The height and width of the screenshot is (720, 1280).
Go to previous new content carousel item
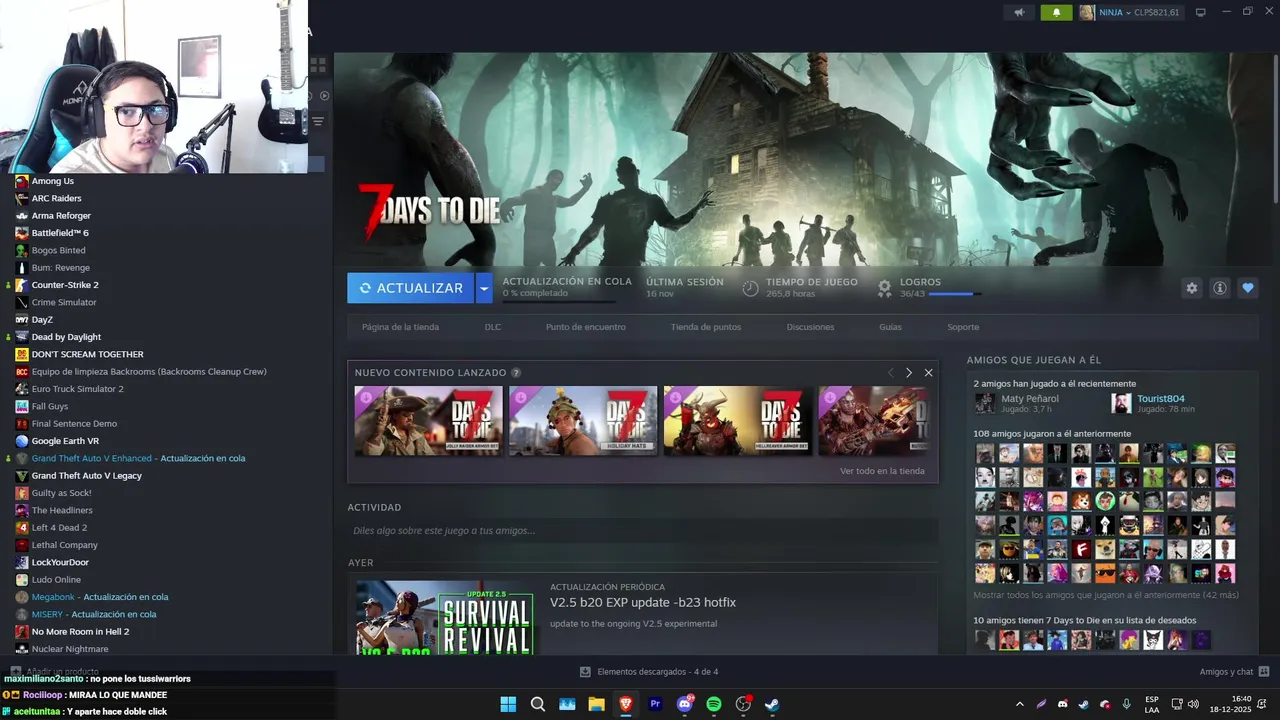[890, 373]
